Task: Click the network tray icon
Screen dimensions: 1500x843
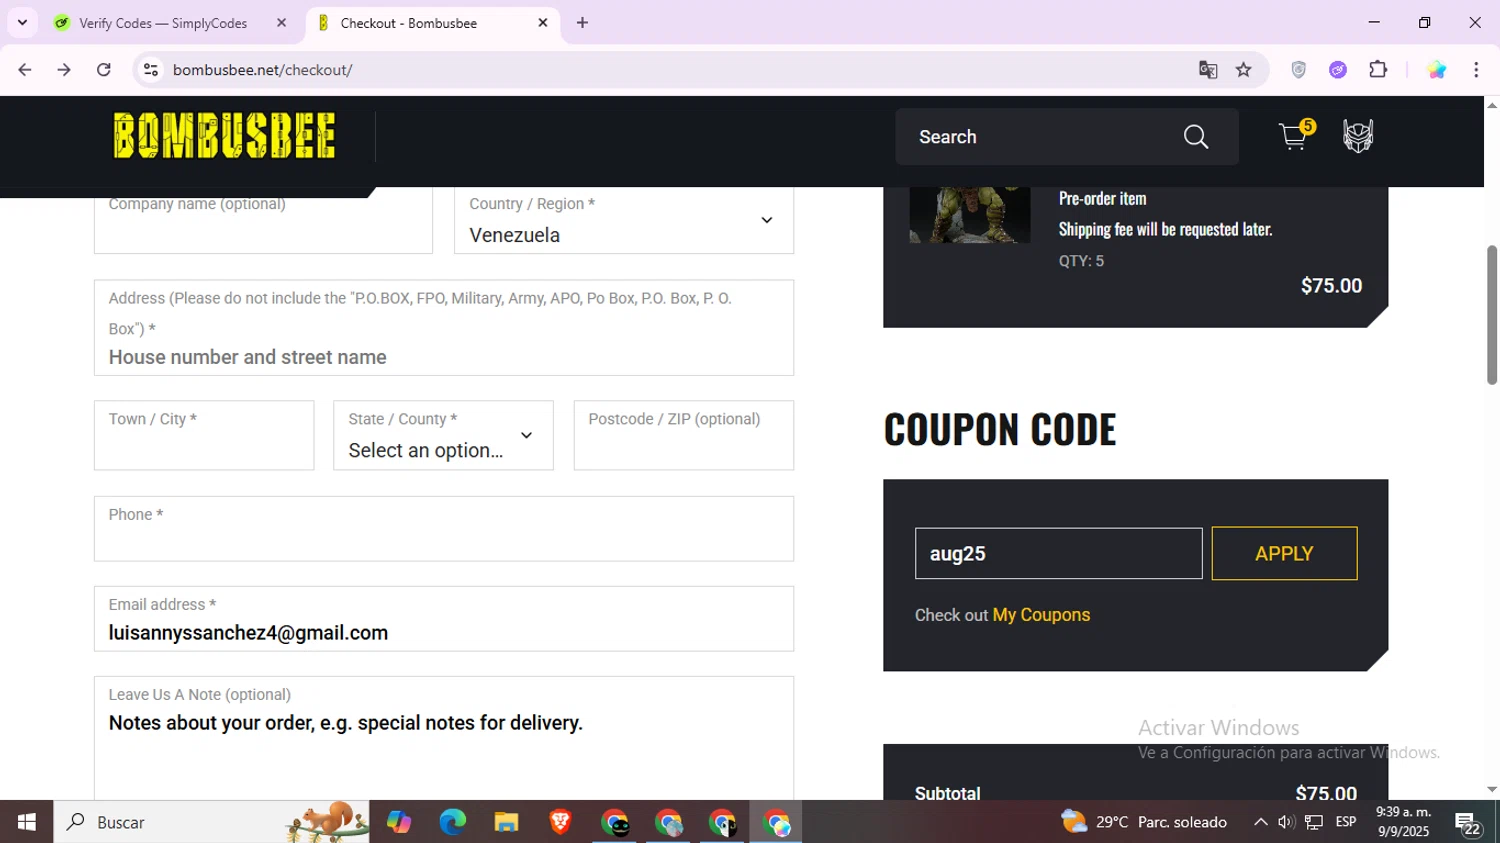Action: (1314, 822)
